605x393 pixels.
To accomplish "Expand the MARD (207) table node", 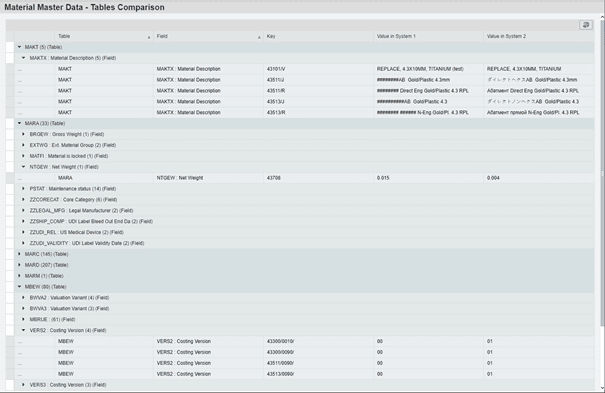I will tap(19, 265).
